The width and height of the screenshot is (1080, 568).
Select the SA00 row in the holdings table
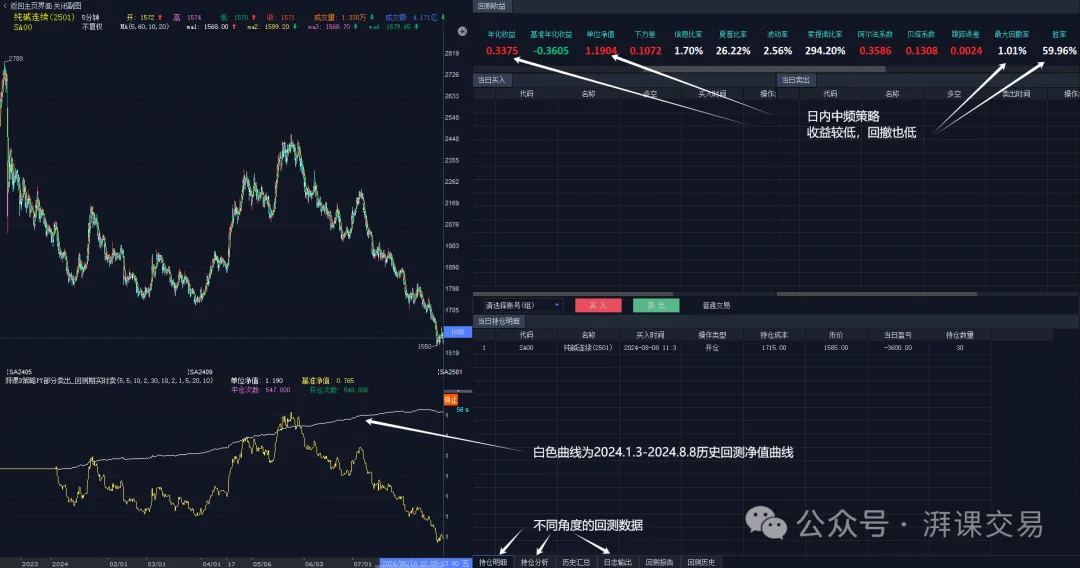tap(732, 348)
